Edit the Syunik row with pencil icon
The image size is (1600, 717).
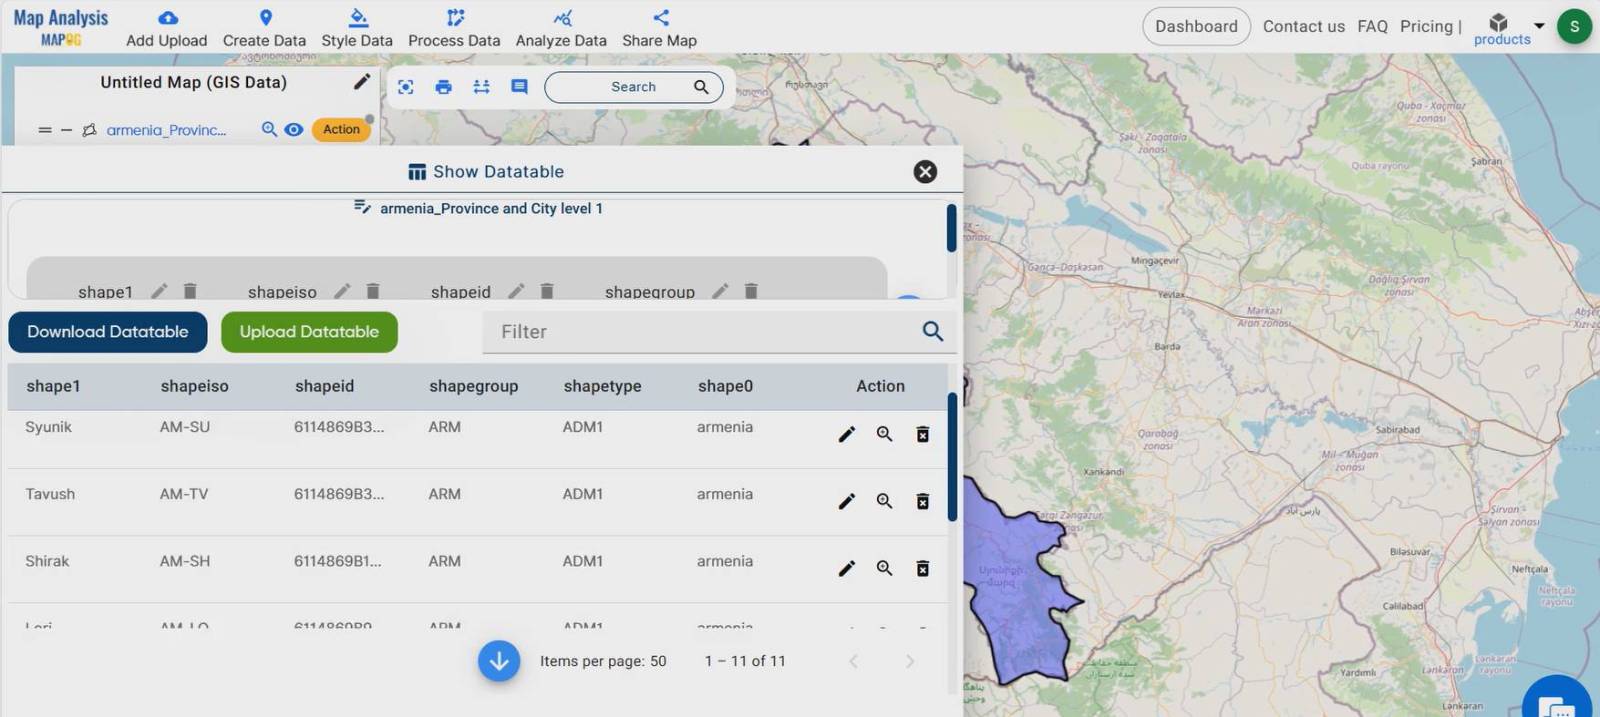(846, 434)
